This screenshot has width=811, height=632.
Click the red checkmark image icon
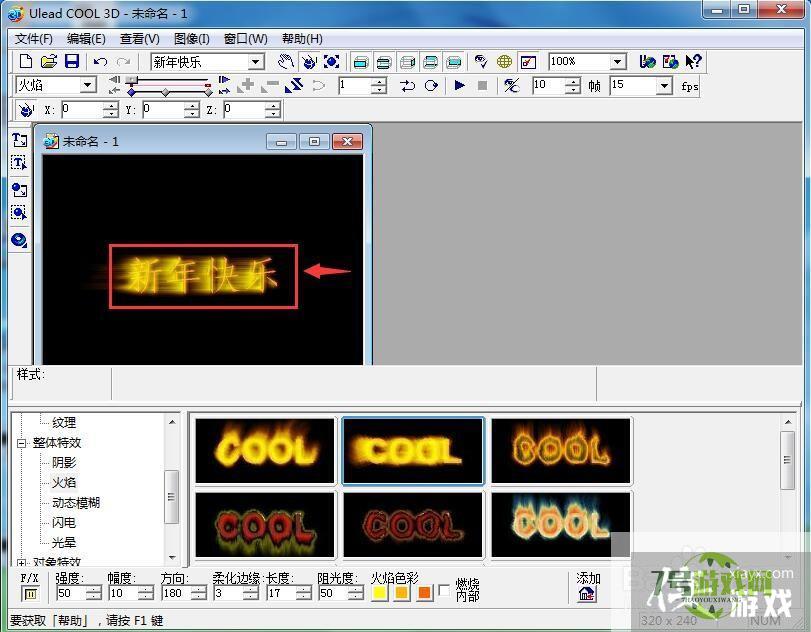[528, 62]
